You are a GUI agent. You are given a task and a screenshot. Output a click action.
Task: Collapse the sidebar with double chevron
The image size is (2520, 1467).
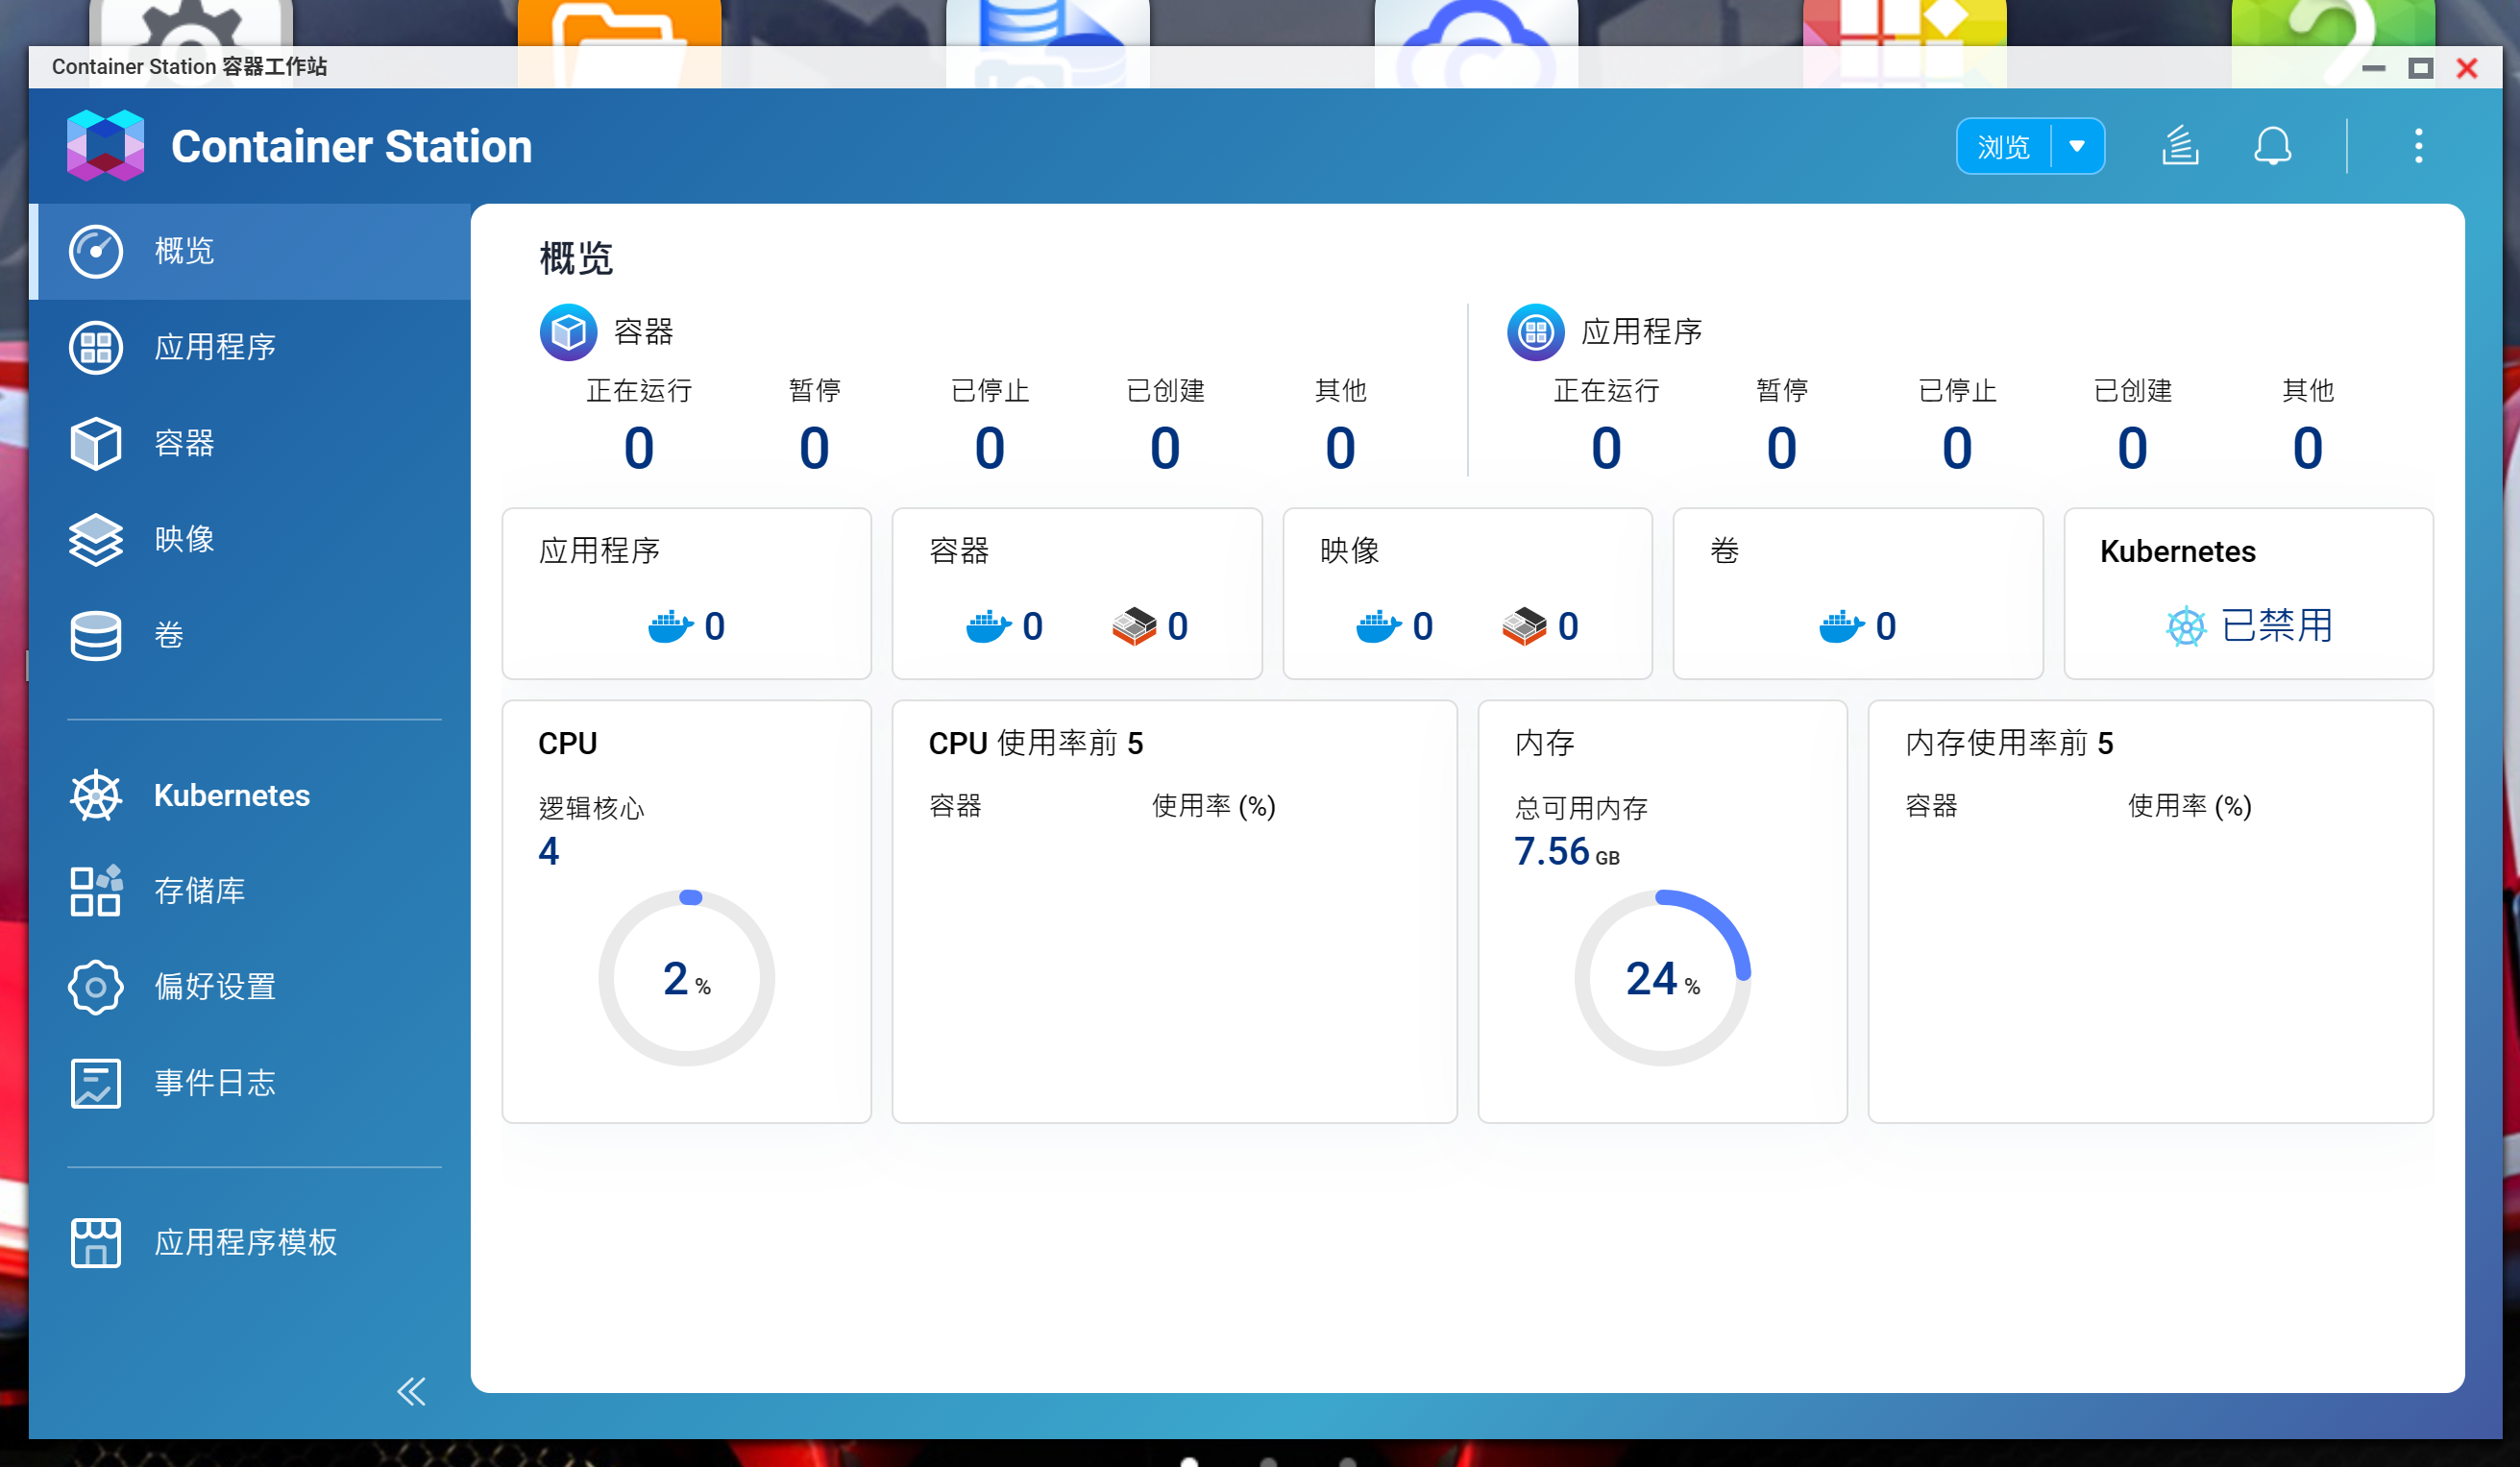point(411,1391)
